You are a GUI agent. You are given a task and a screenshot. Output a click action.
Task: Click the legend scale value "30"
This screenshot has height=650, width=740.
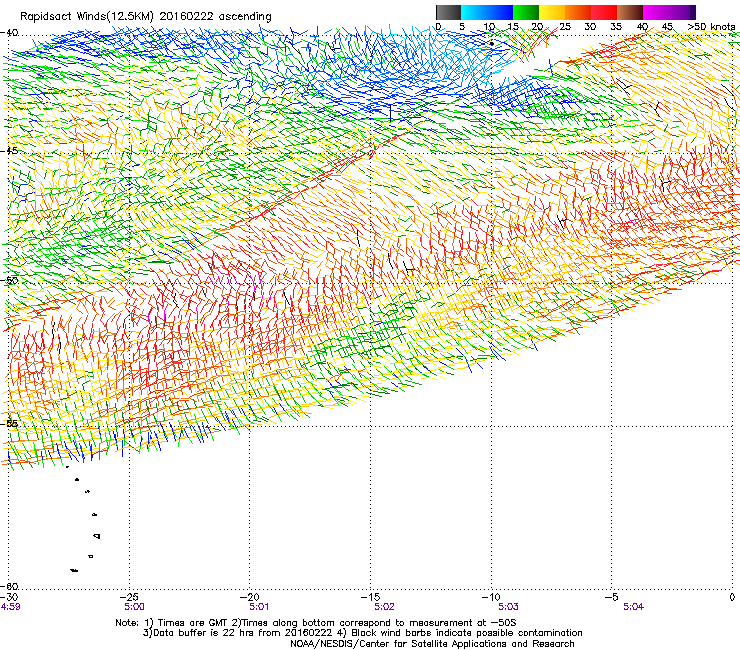pos(590,27)
